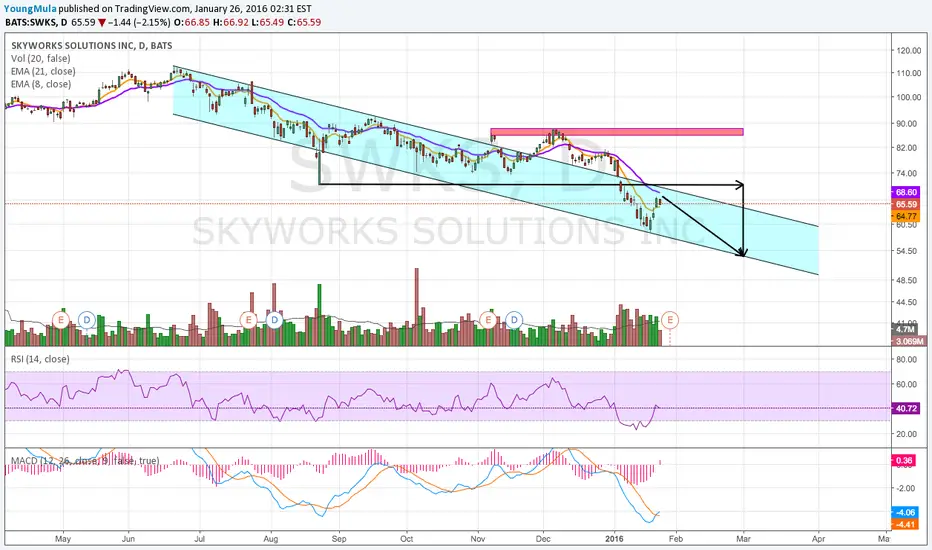Image resolution: width=932 pixels, height=550 pixels.
Task: Click the 2016 label on time axis
Action: (x=615, y=539)
